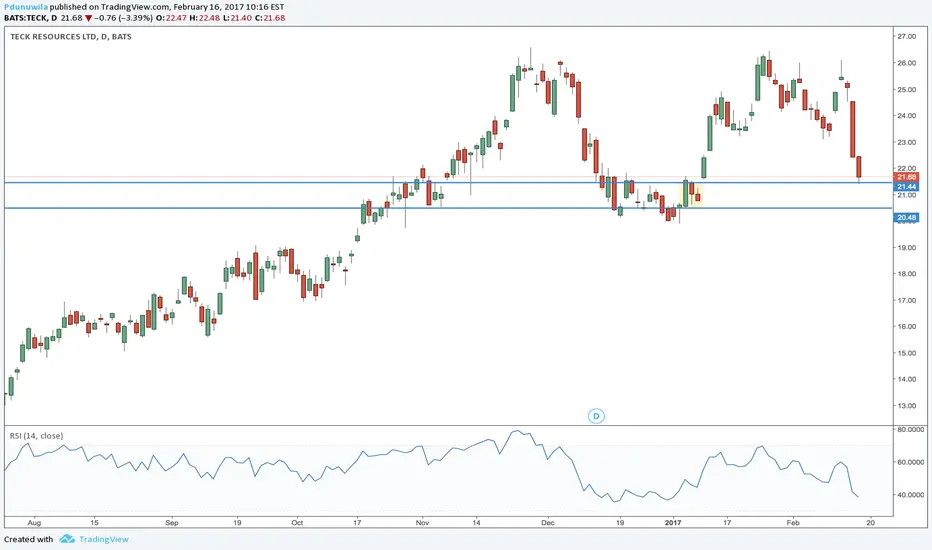Click the 80.0000 RSI axis value

click(910, 429)
